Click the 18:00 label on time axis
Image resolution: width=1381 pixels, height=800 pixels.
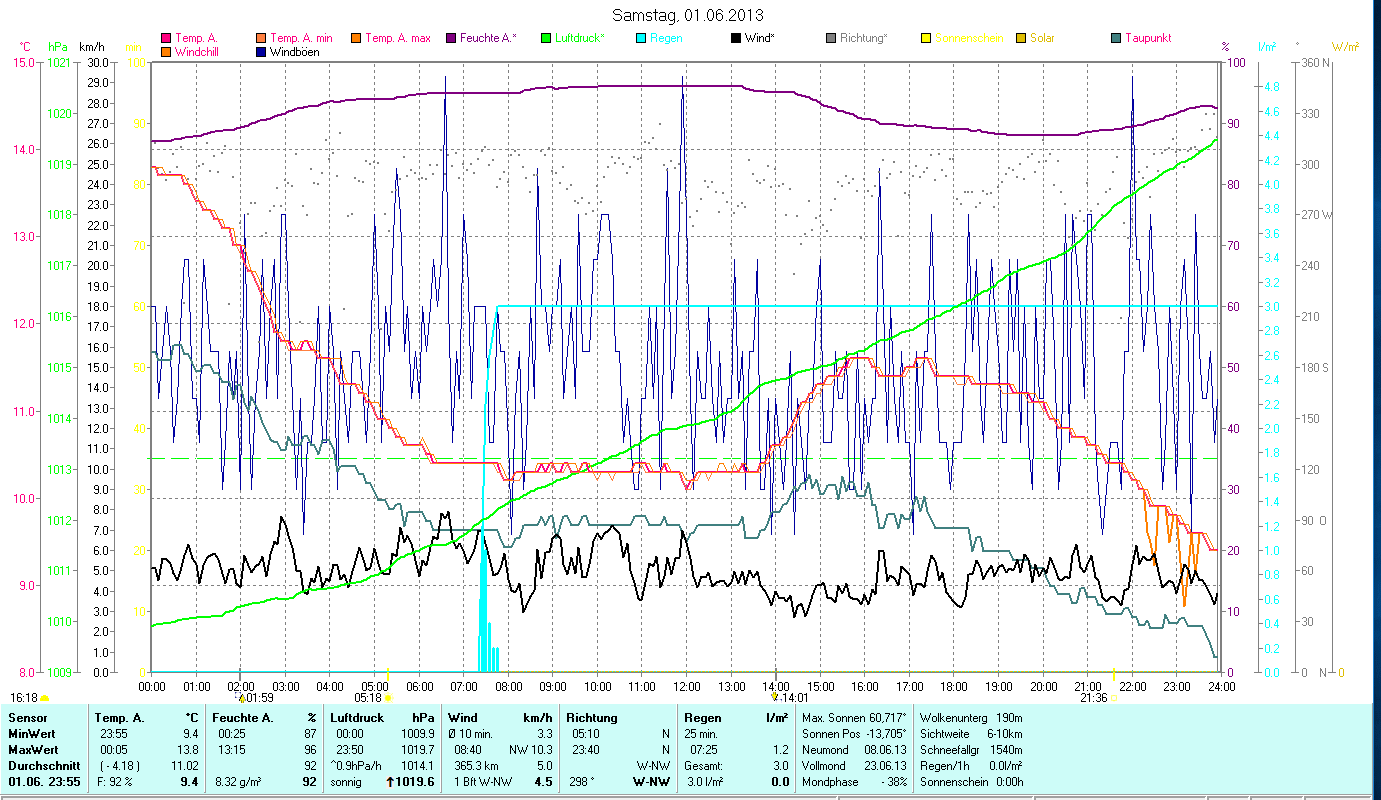(954, 687)
